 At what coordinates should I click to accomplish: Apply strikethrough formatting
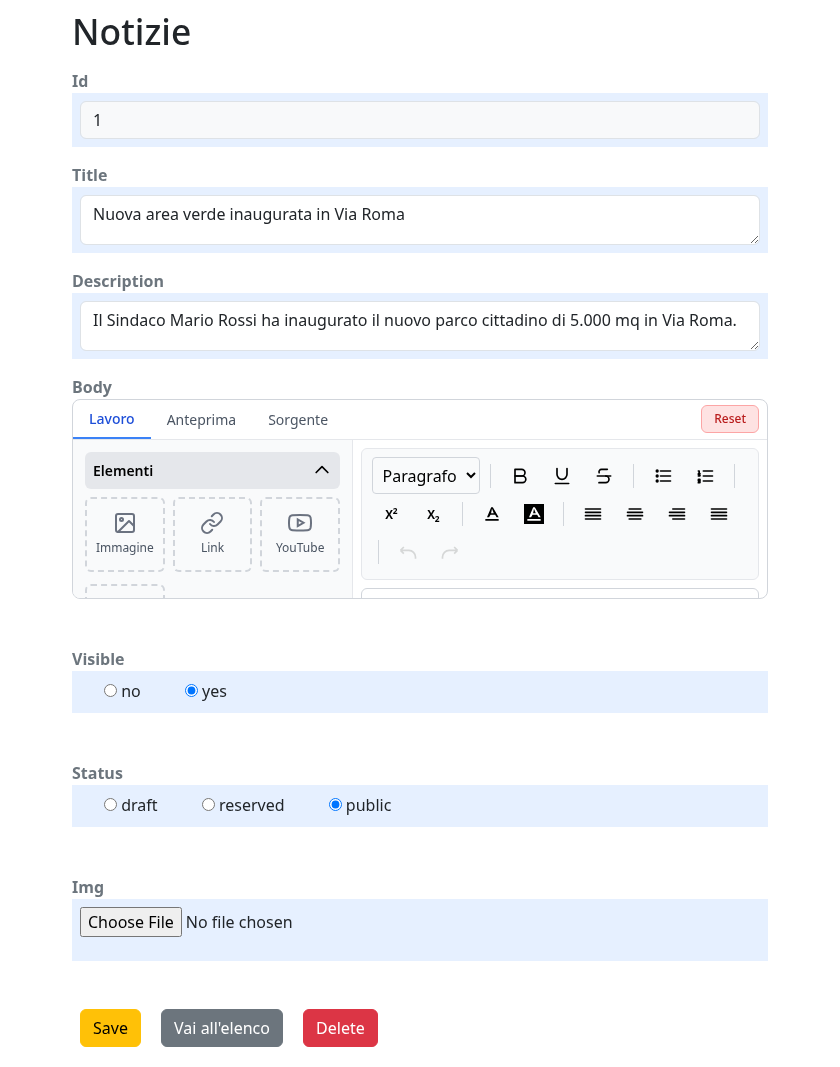604,476
